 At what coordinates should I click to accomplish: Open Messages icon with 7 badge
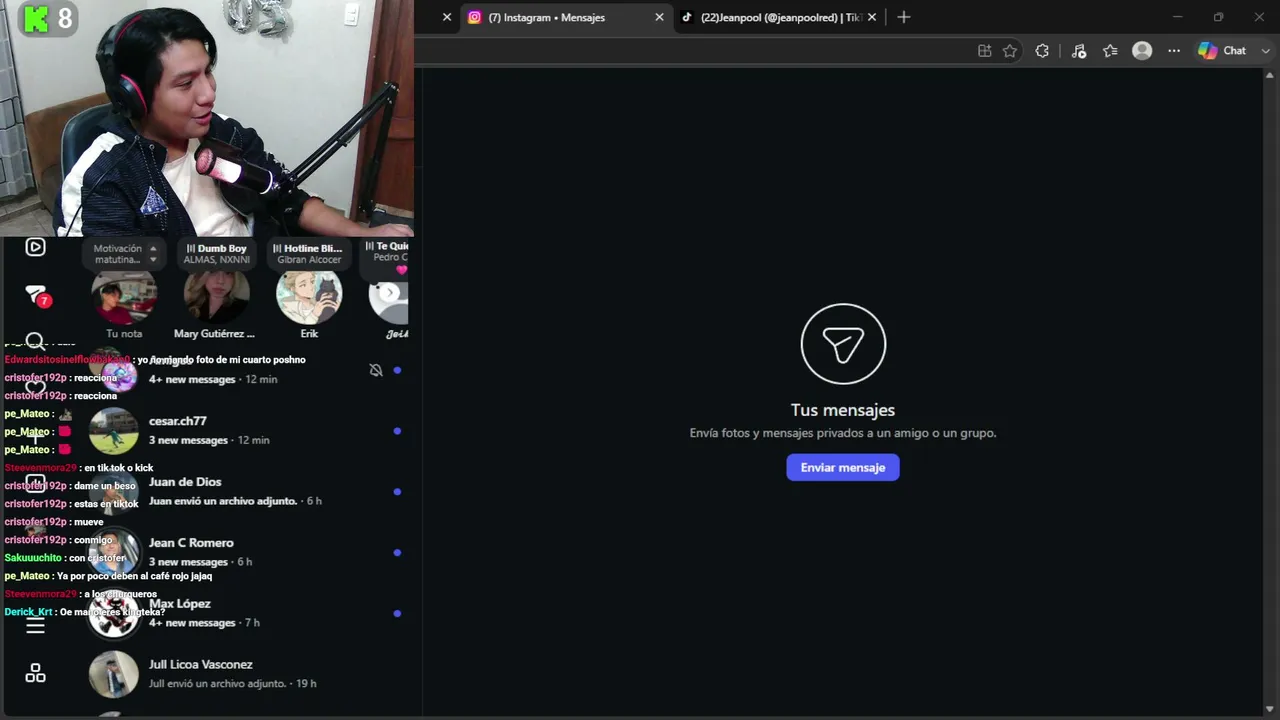[37, 296]
